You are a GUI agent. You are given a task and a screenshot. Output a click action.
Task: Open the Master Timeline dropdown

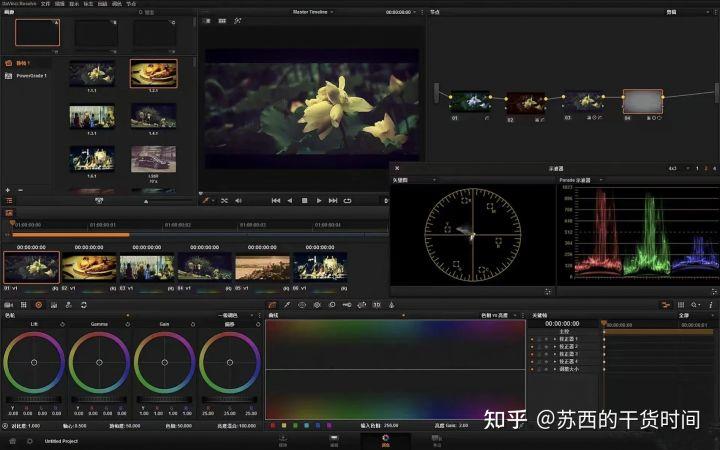[x=313, y=12]
